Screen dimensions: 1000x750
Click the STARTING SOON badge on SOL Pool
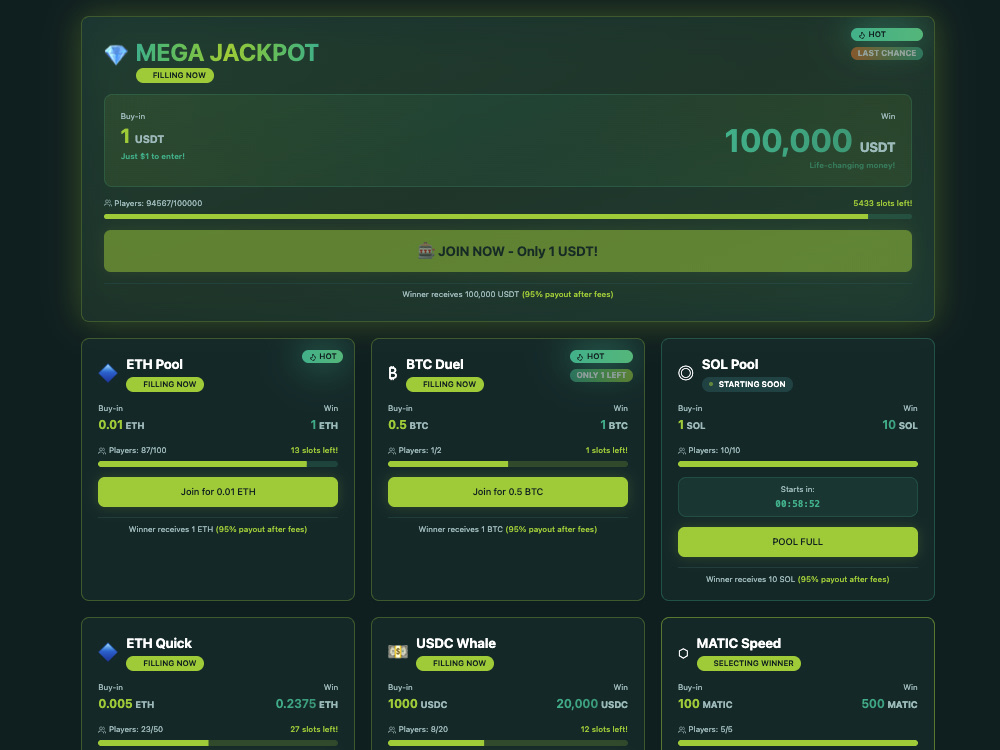[747, 385]
